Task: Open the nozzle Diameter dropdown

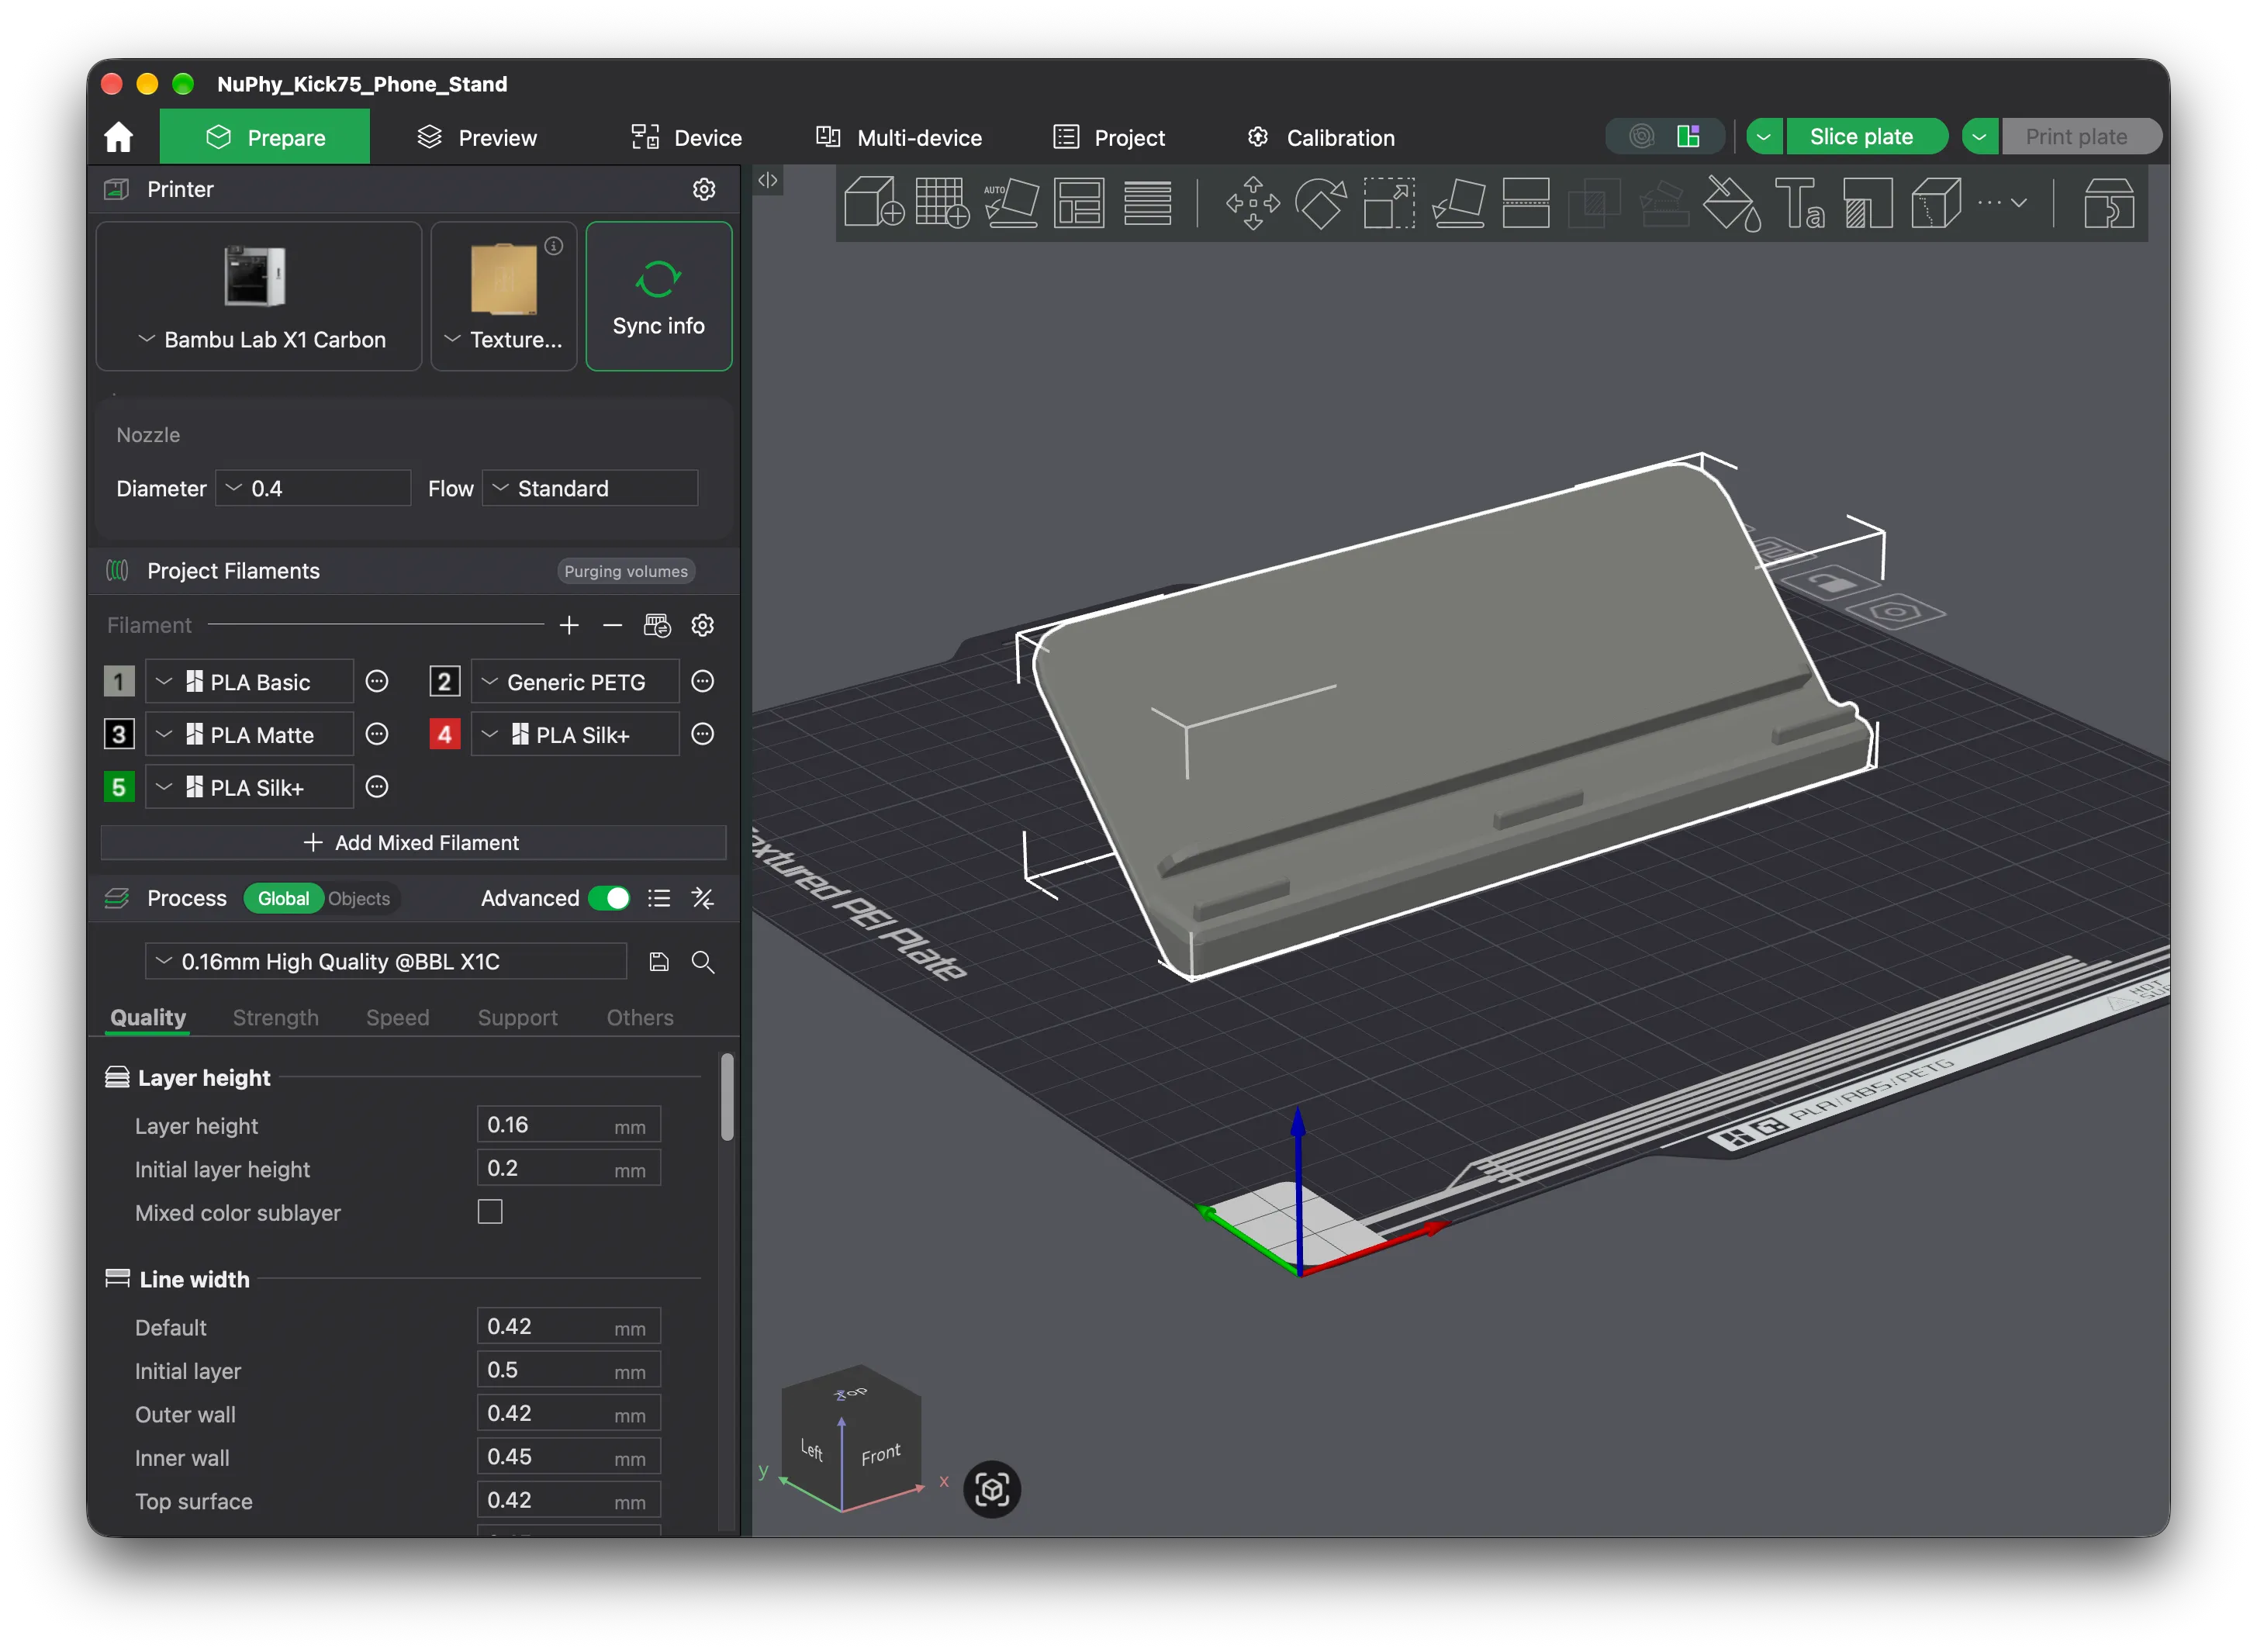Action: click(x=313, y=488)
